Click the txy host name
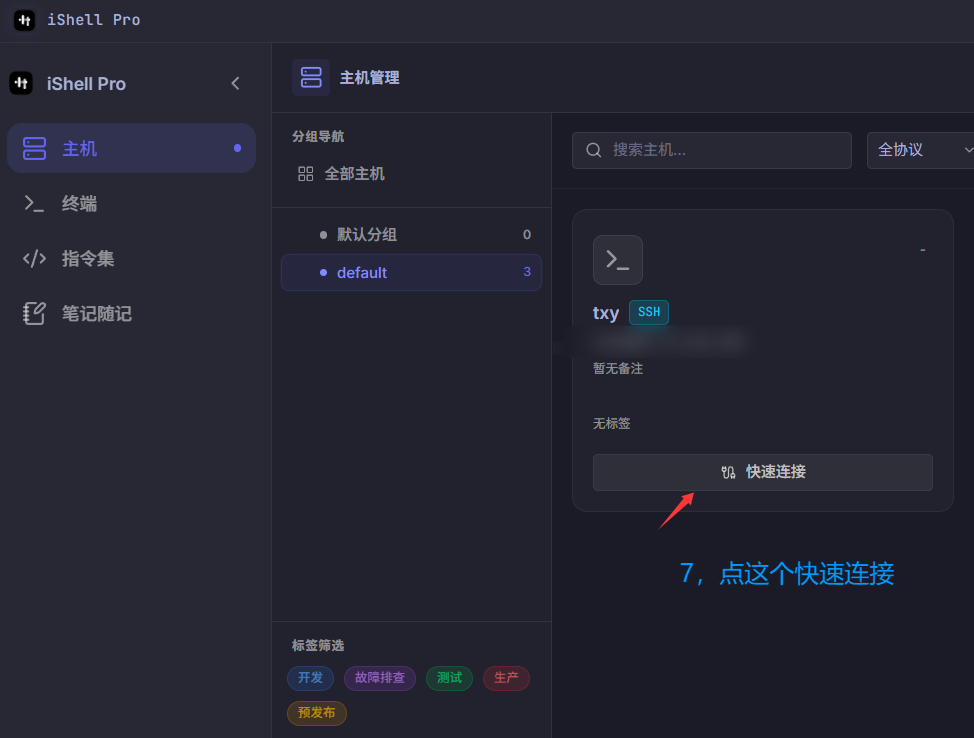 606,312
